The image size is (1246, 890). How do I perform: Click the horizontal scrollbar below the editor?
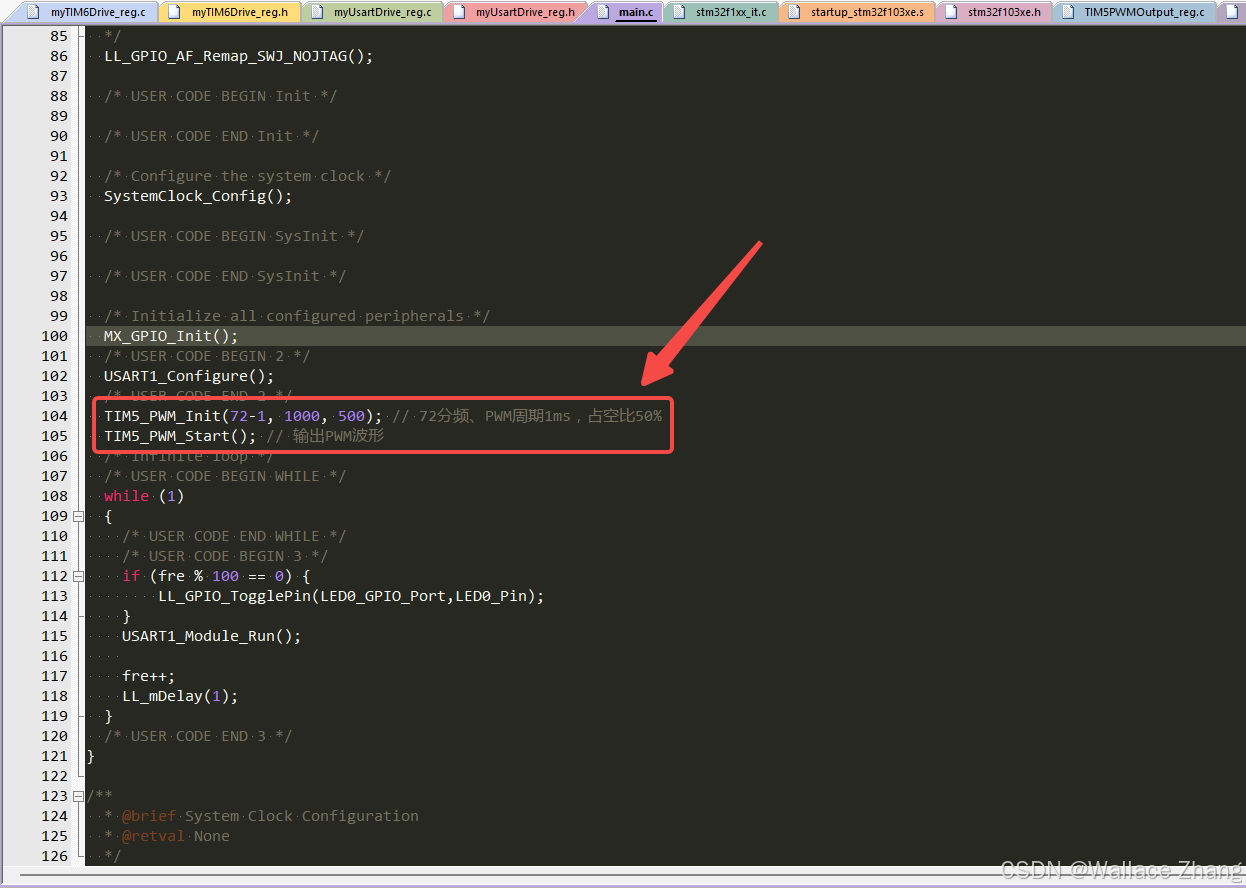pos(623,877)
